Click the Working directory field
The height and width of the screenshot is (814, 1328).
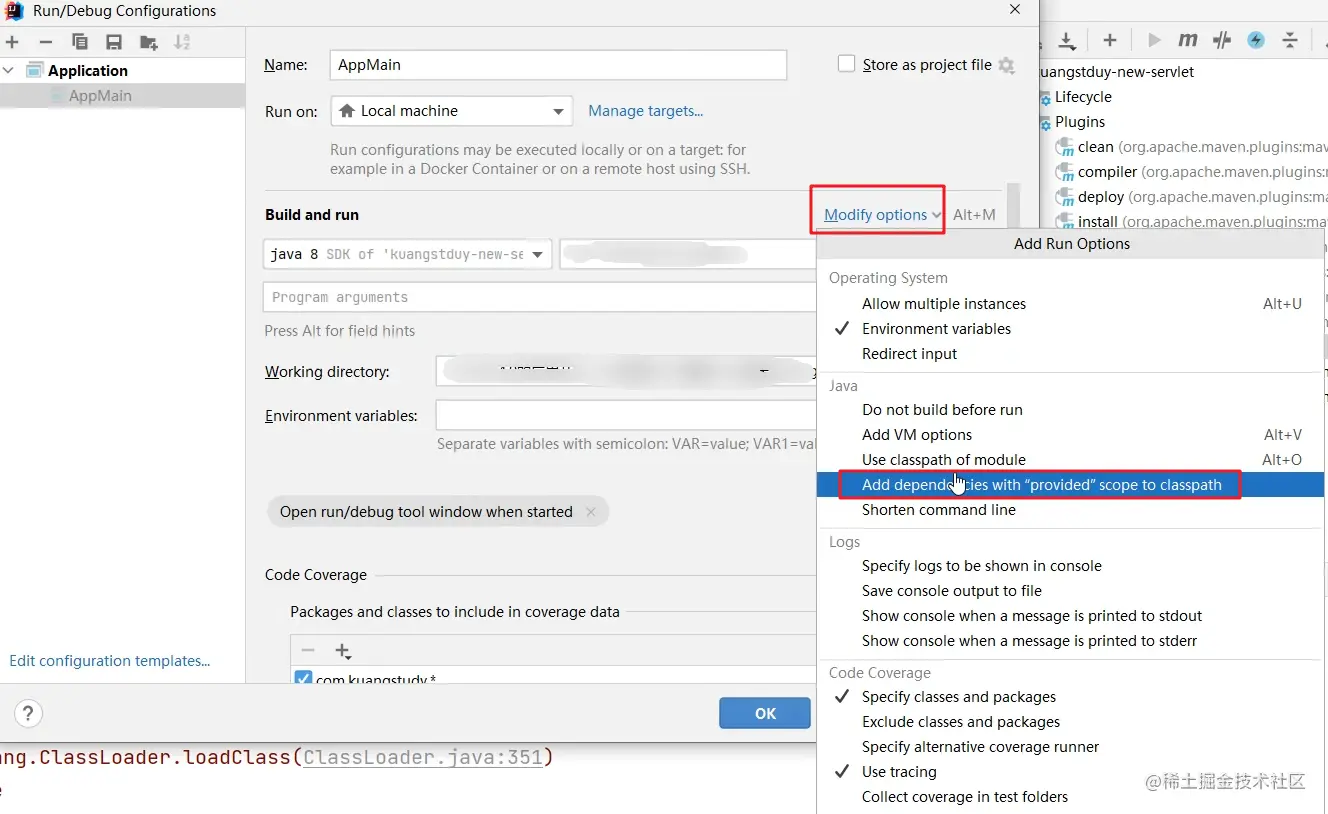click(626, 371)
